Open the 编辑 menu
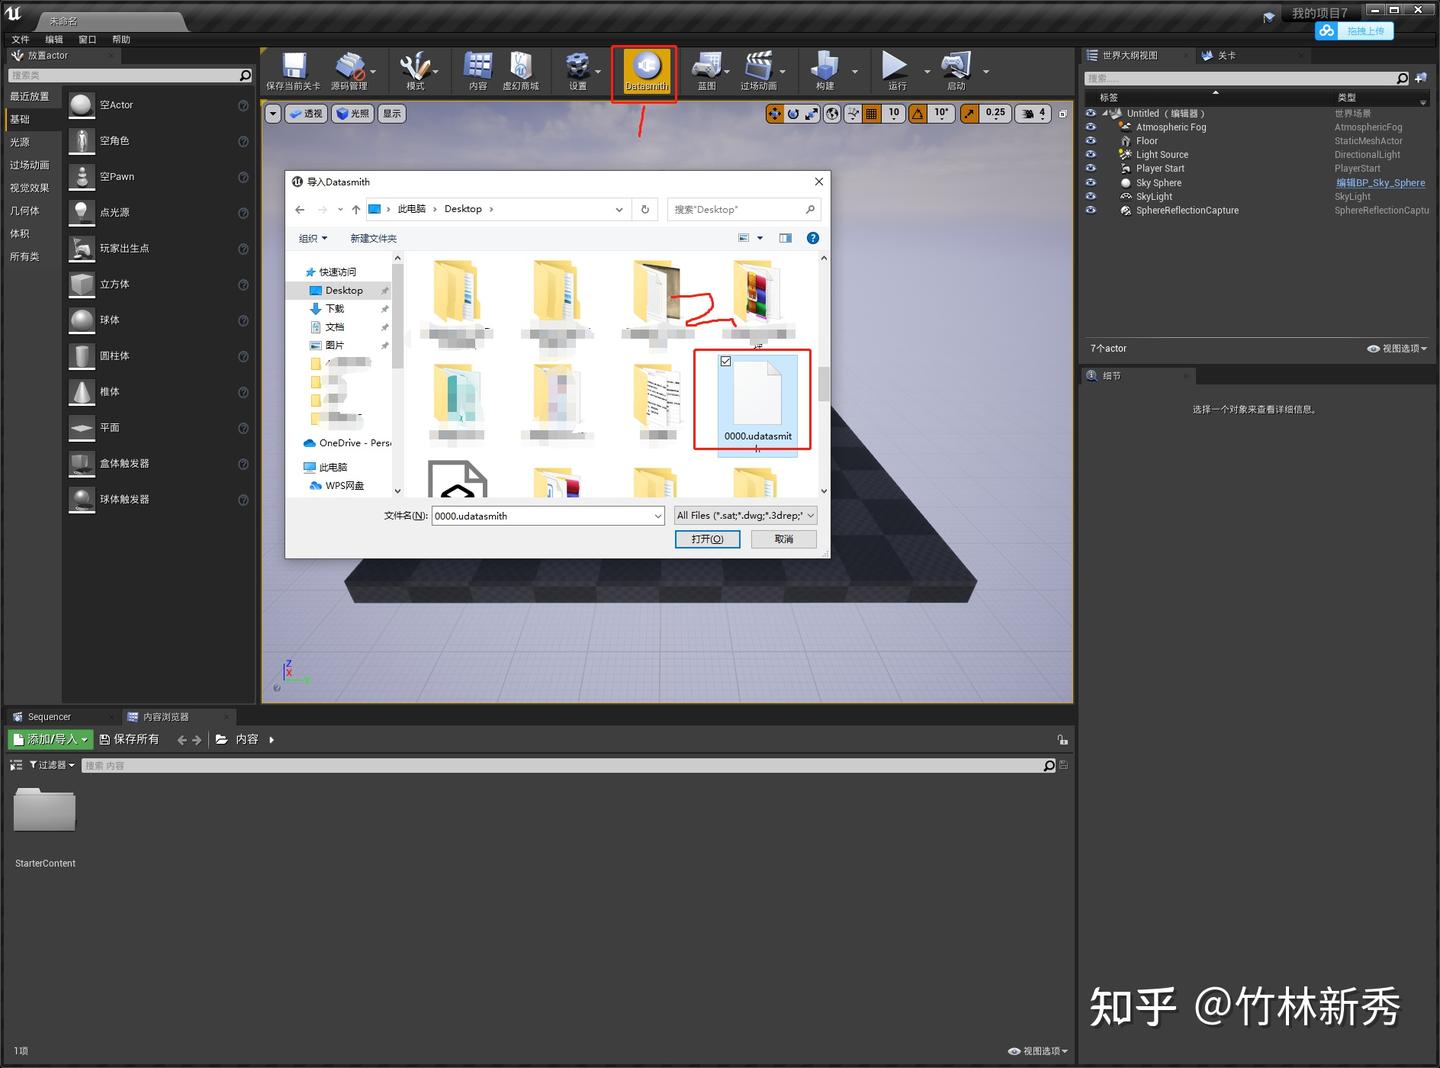 pos(53,39)
